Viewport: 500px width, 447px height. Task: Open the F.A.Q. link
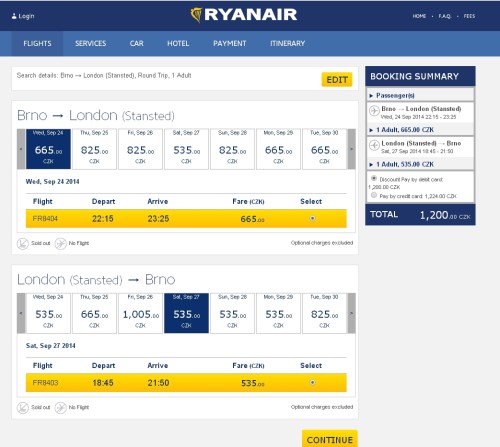click(444, 16)
